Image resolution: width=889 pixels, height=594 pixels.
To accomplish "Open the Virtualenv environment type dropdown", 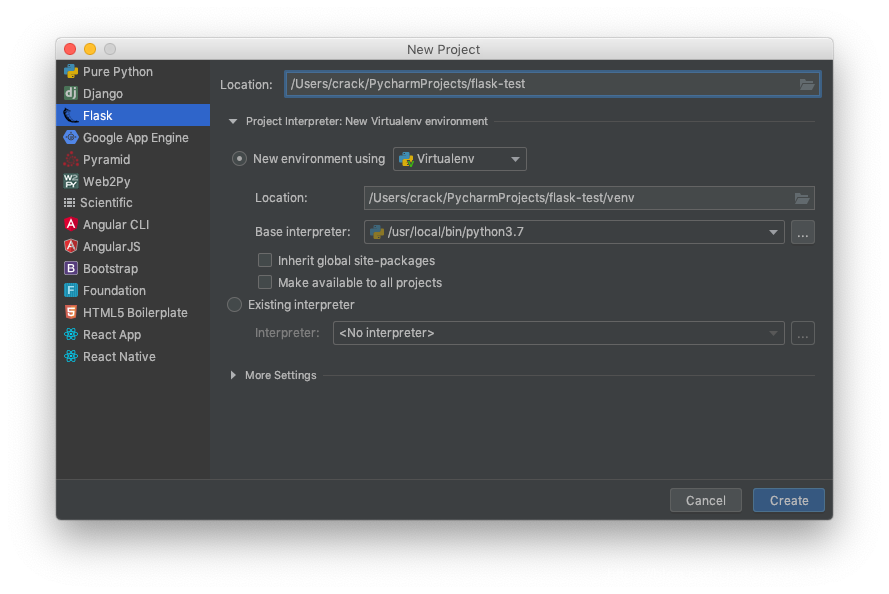I will [x=460, y=159].
